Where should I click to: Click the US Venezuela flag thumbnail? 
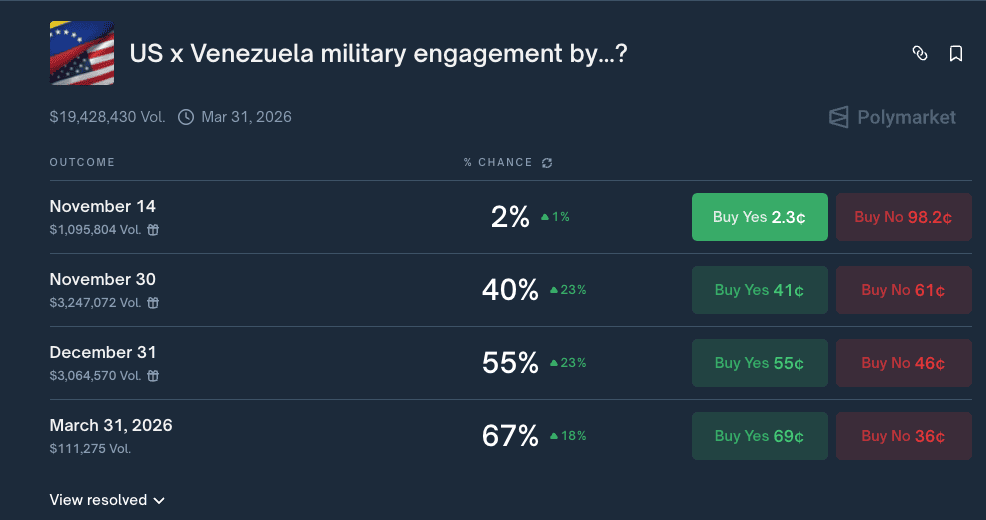click(x=82, y=54)
